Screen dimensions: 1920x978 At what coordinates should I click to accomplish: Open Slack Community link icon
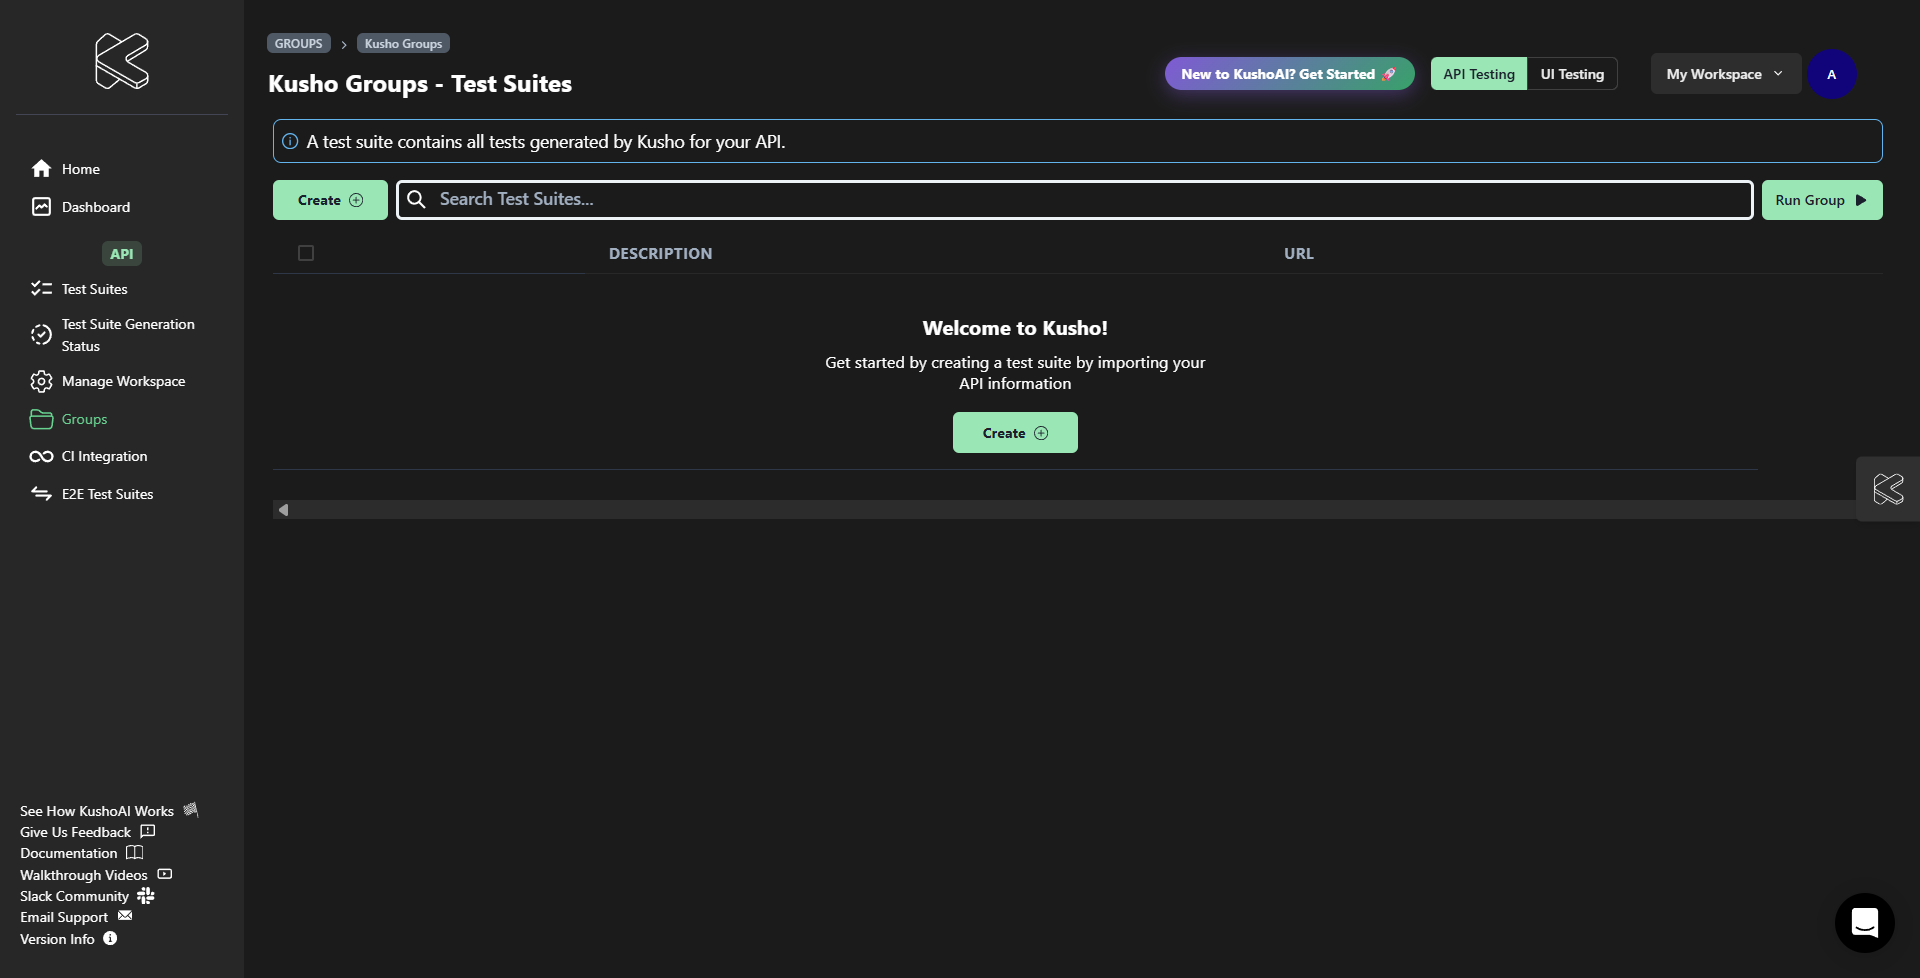pyautogui.click(x=146, y=895)
